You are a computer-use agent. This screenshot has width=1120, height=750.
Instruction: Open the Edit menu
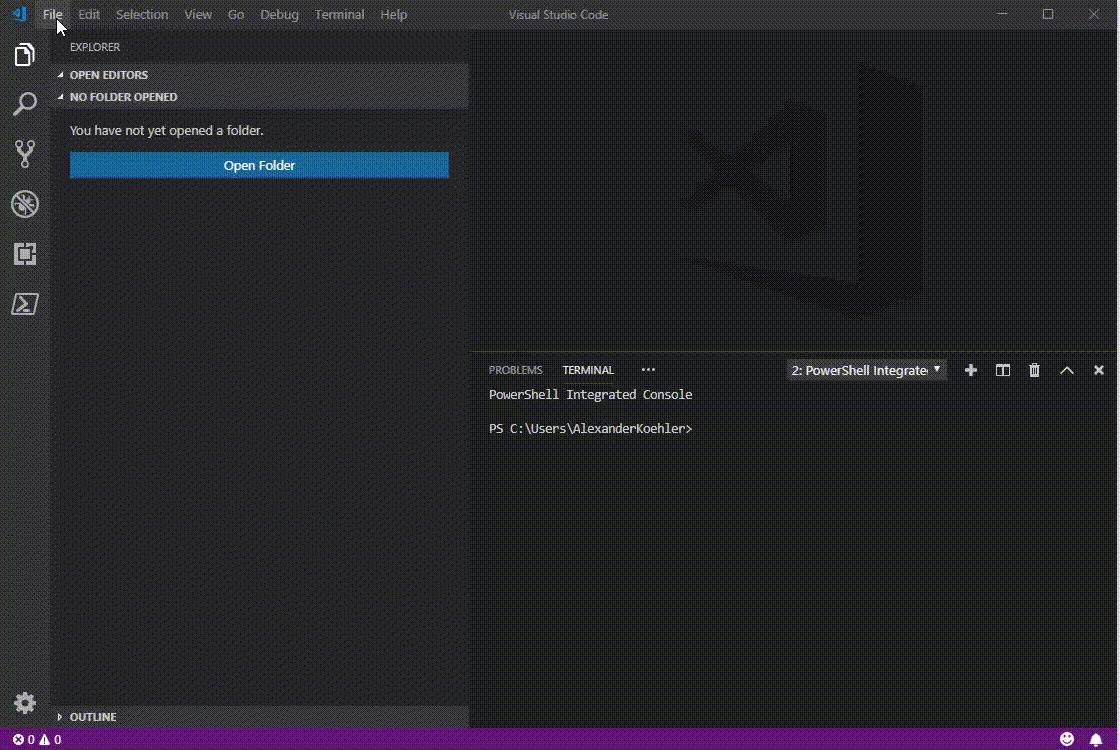(89, 14)
